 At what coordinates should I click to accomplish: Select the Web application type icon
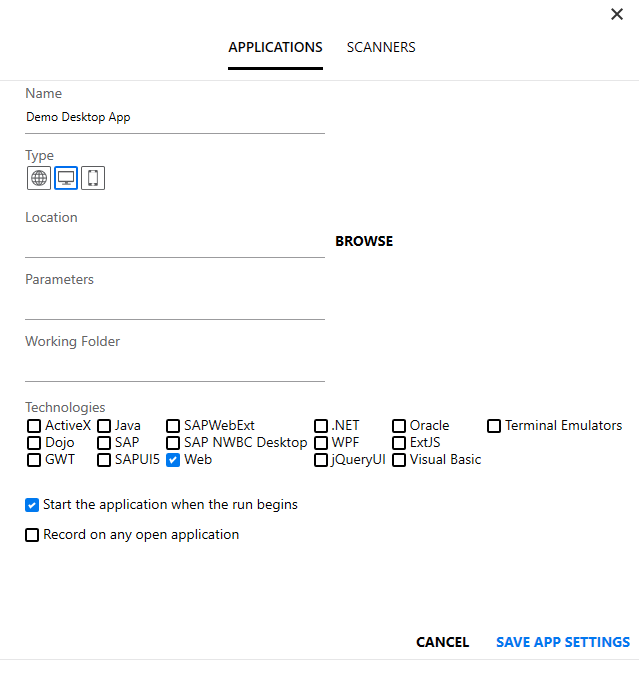click(39, 178)
